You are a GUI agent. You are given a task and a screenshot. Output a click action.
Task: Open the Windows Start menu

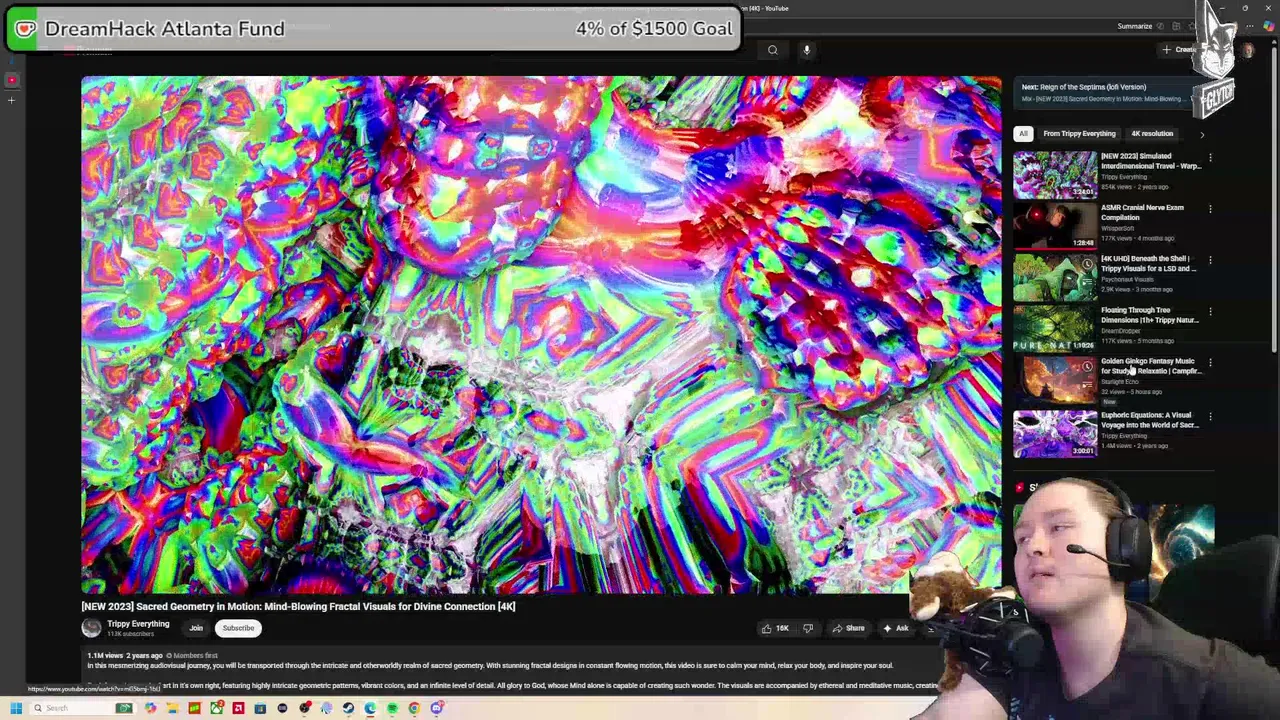pyautogui.click(x=16, y=708)
